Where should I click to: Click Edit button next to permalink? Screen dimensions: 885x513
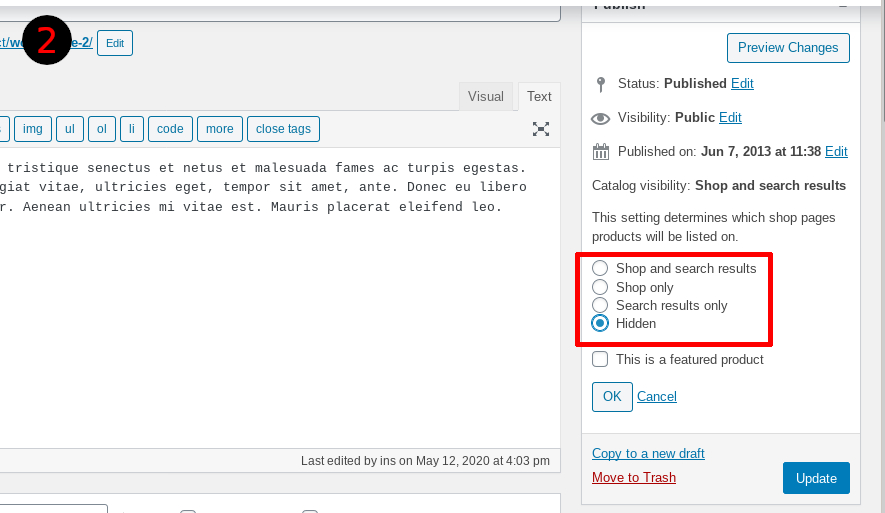pos(115,43)
